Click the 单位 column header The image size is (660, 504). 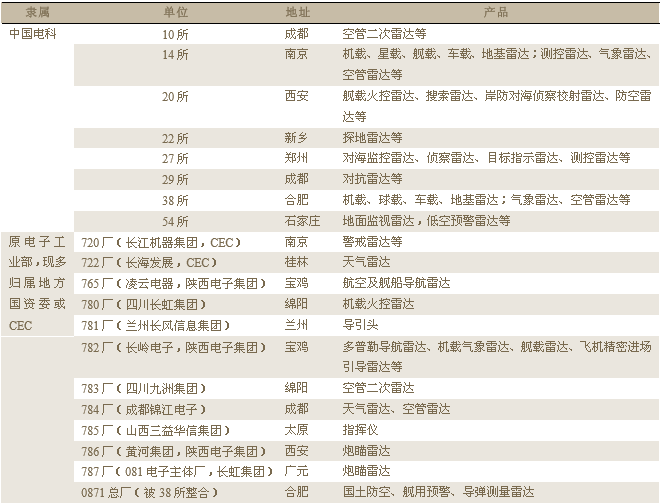coord(176,13)
